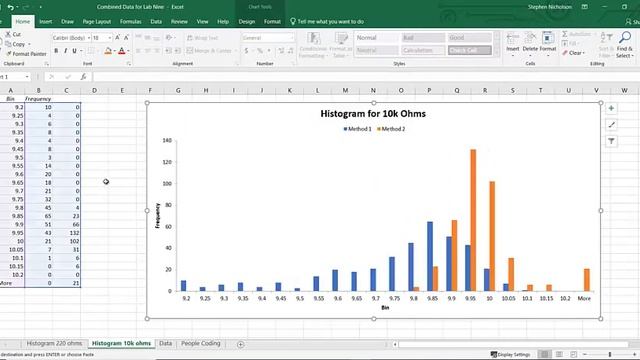The image size is (640, 360).
Task: Open the chart Format tab
Action: (272, 22)
